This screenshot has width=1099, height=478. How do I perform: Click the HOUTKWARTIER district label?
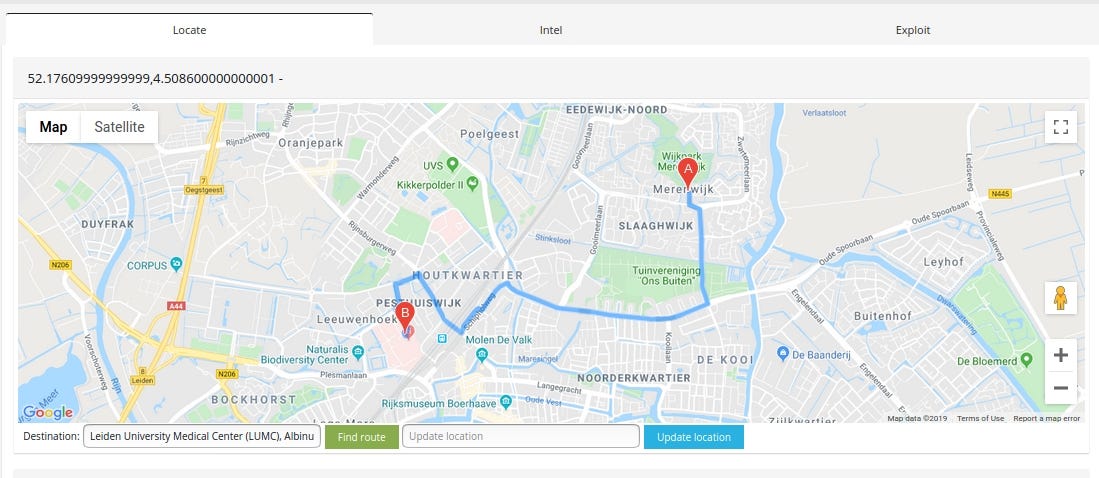467,275
